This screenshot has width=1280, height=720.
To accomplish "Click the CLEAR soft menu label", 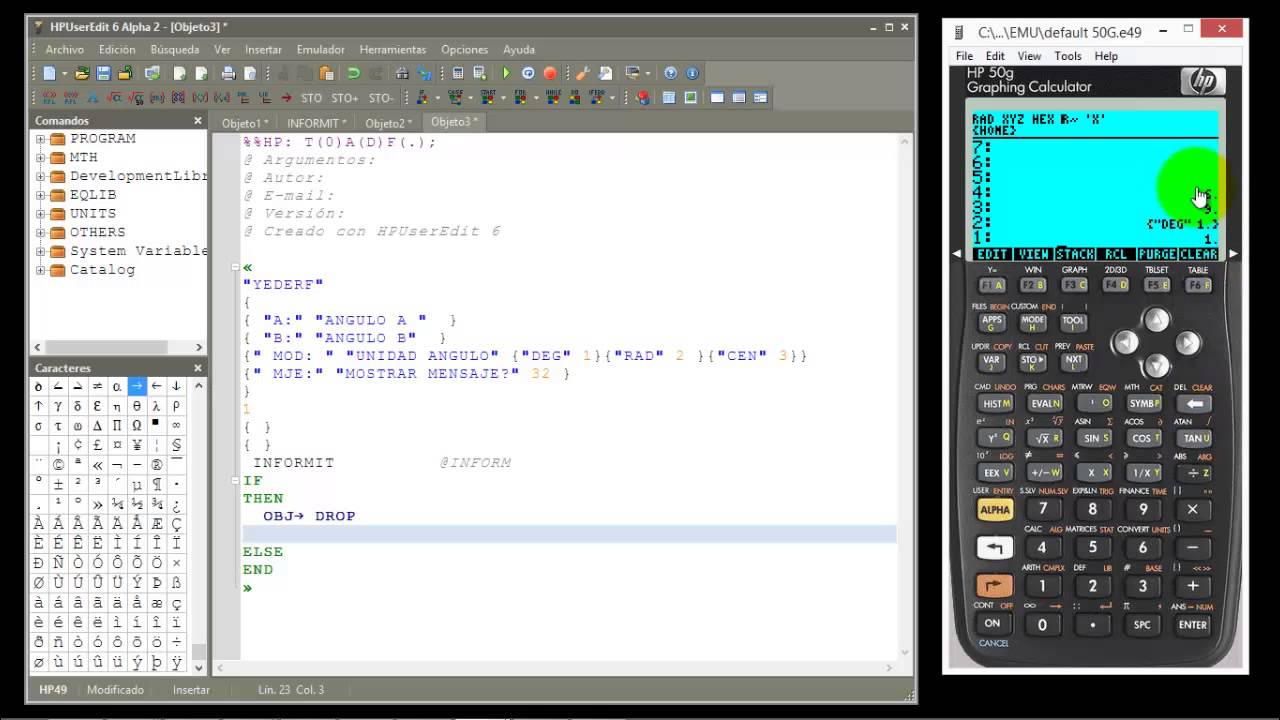I will 1198,254.
